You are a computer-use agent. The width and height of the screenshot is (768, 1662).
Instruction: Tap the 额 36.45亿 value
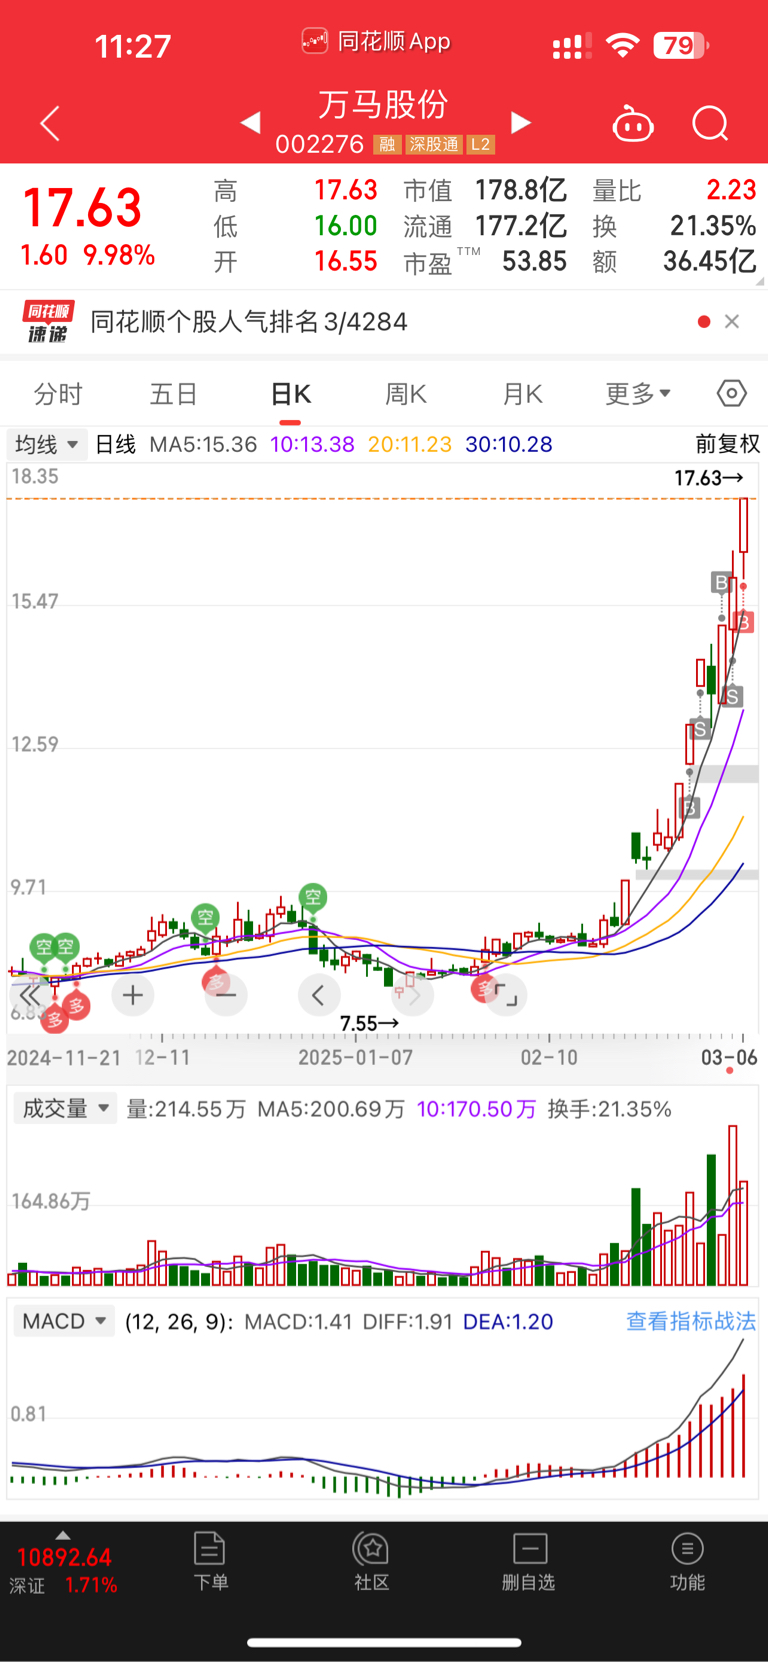(x=710, y=262)
